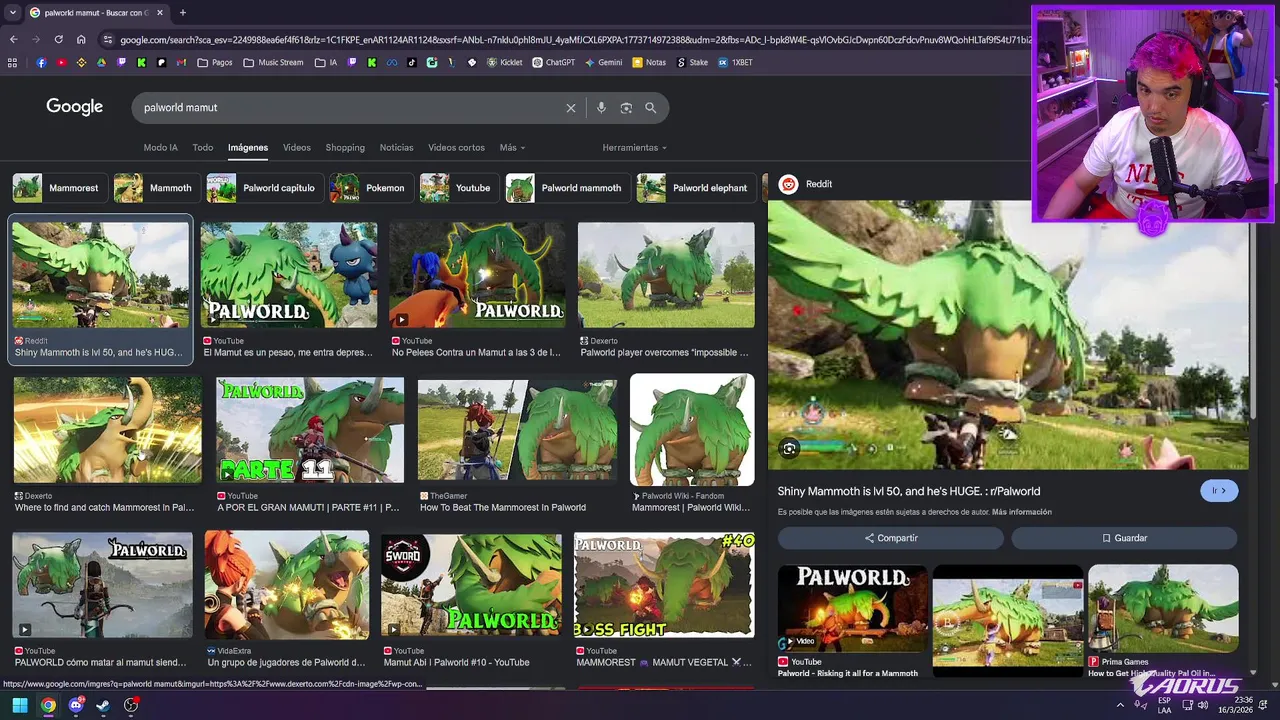Screen dimensions: 1280x720
Task: Open the tab search dropdown arrow
Action: pyautogui.click(x=13, y=13)
